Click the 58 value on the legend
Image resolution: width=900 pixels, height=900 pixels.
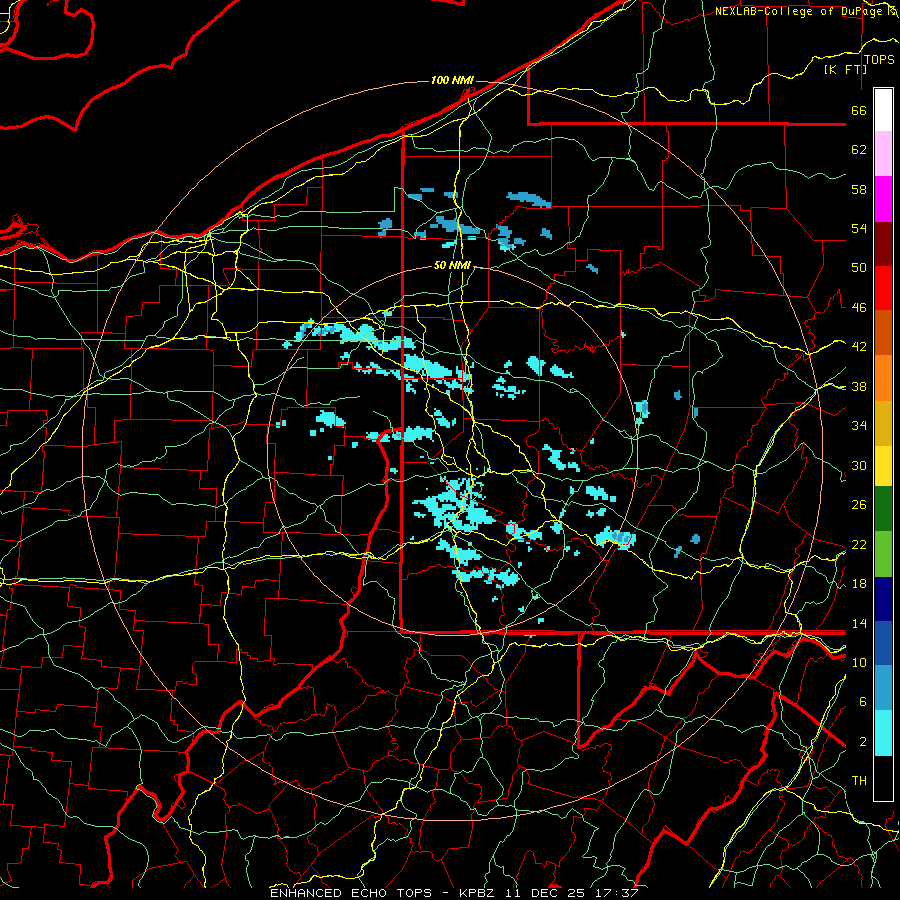[x=859, y=189]
